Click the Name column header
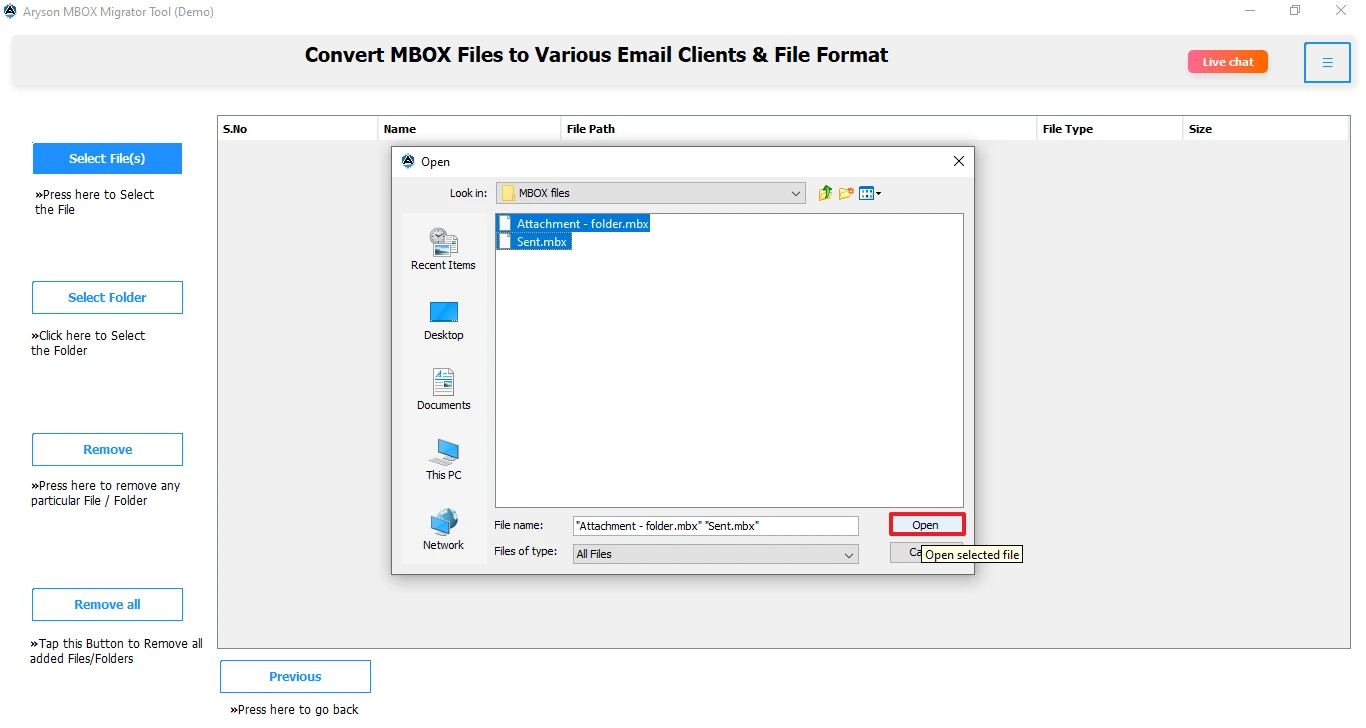The height and width of the screenshot is (728, 1366). 470,129
